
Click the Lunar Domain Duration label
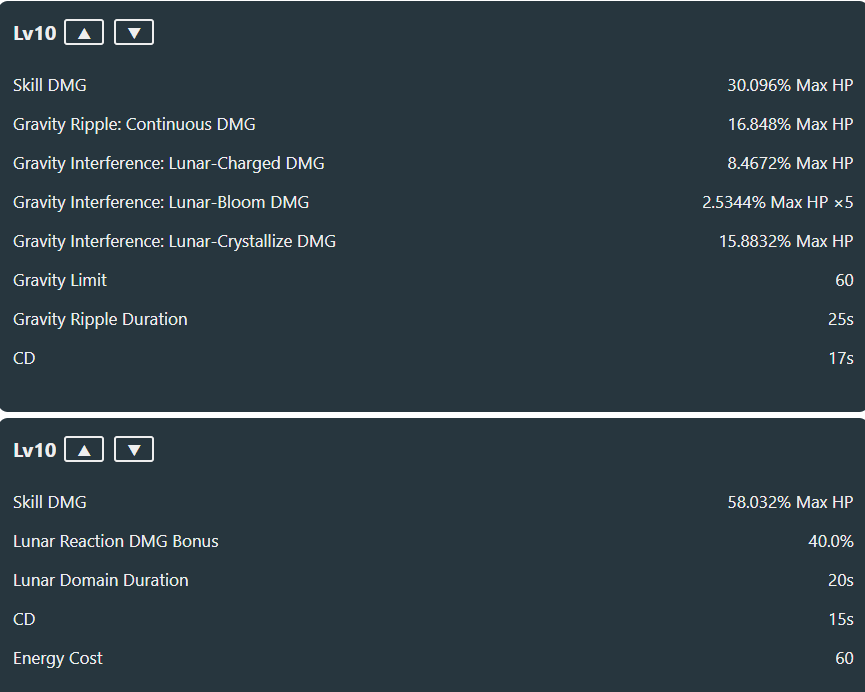click(x=100, y=580)
